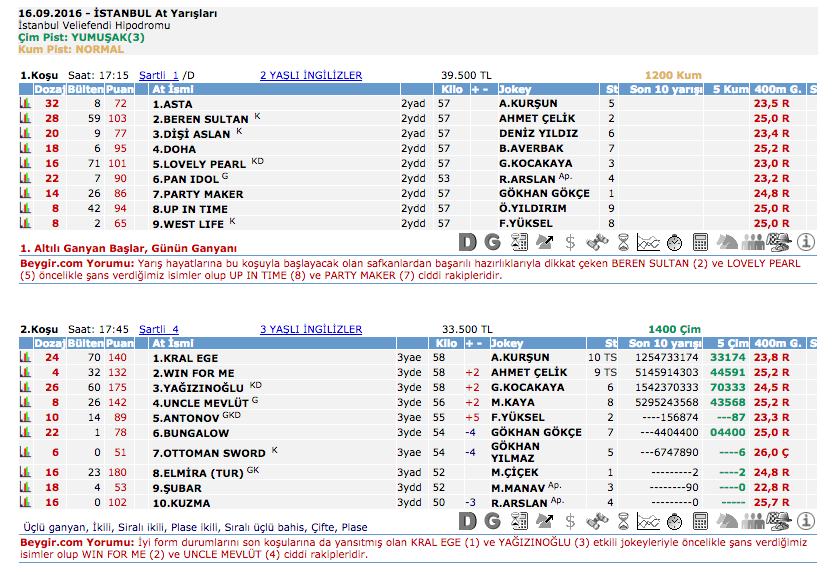This screenshot has width=836, height=575.
Task: Click the bar chart icon beside ASTA
Action: tap(25, 104)
